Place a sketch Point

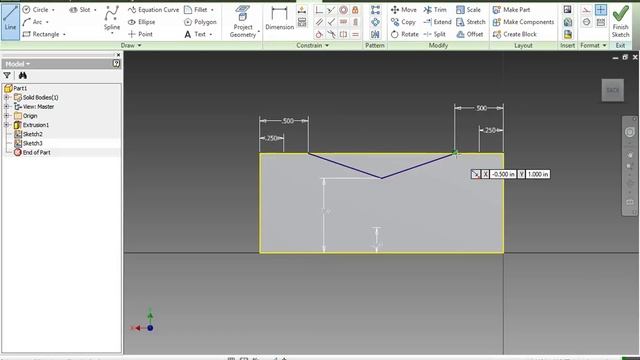coord(140,34)
